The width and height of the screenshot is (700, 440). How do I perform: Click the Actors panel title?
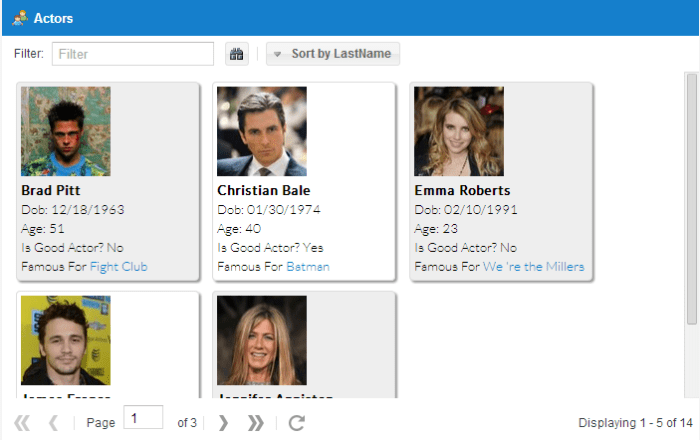pyautogui.click(x=53, y=18)
